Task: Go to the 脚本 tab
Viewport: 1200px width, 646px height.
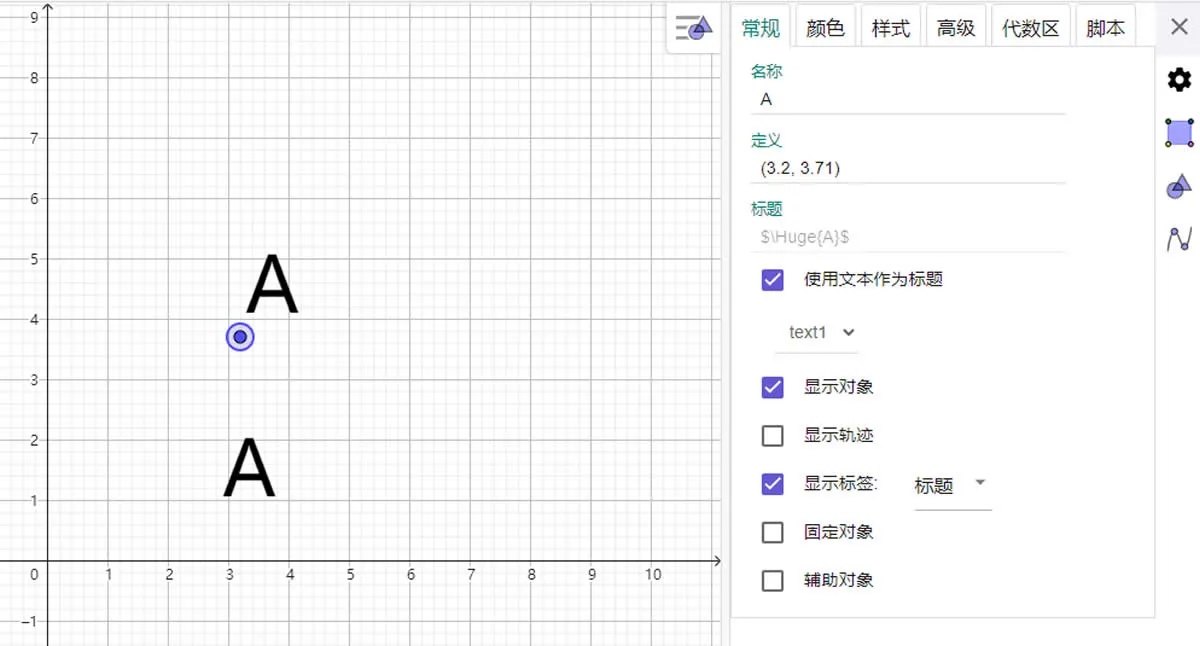Action: click(1105, 29)
